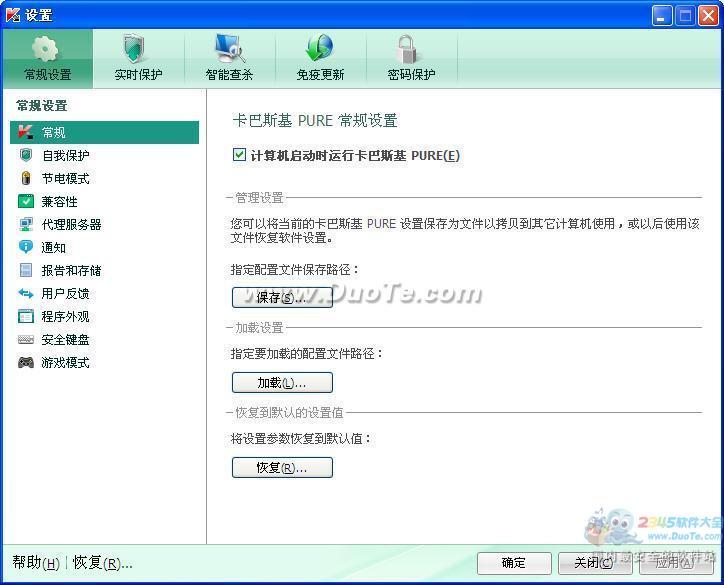Open the 常规设置 gear icon tab
This screenshot has width=724, height=585.
click(45, 48)
